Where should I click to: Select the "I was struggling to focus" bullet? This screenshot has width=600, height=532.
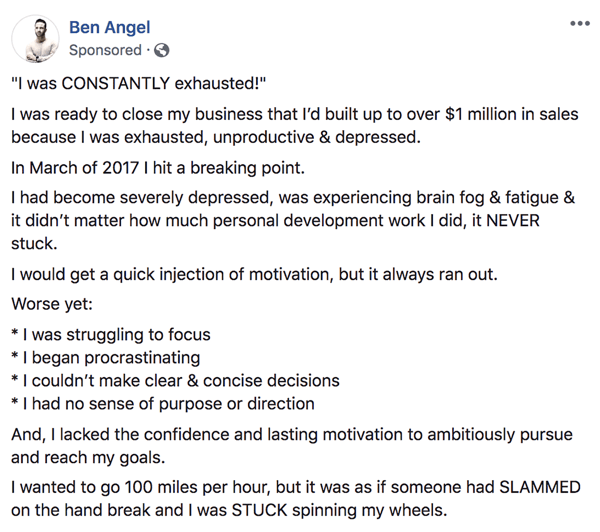click(111, 335)
